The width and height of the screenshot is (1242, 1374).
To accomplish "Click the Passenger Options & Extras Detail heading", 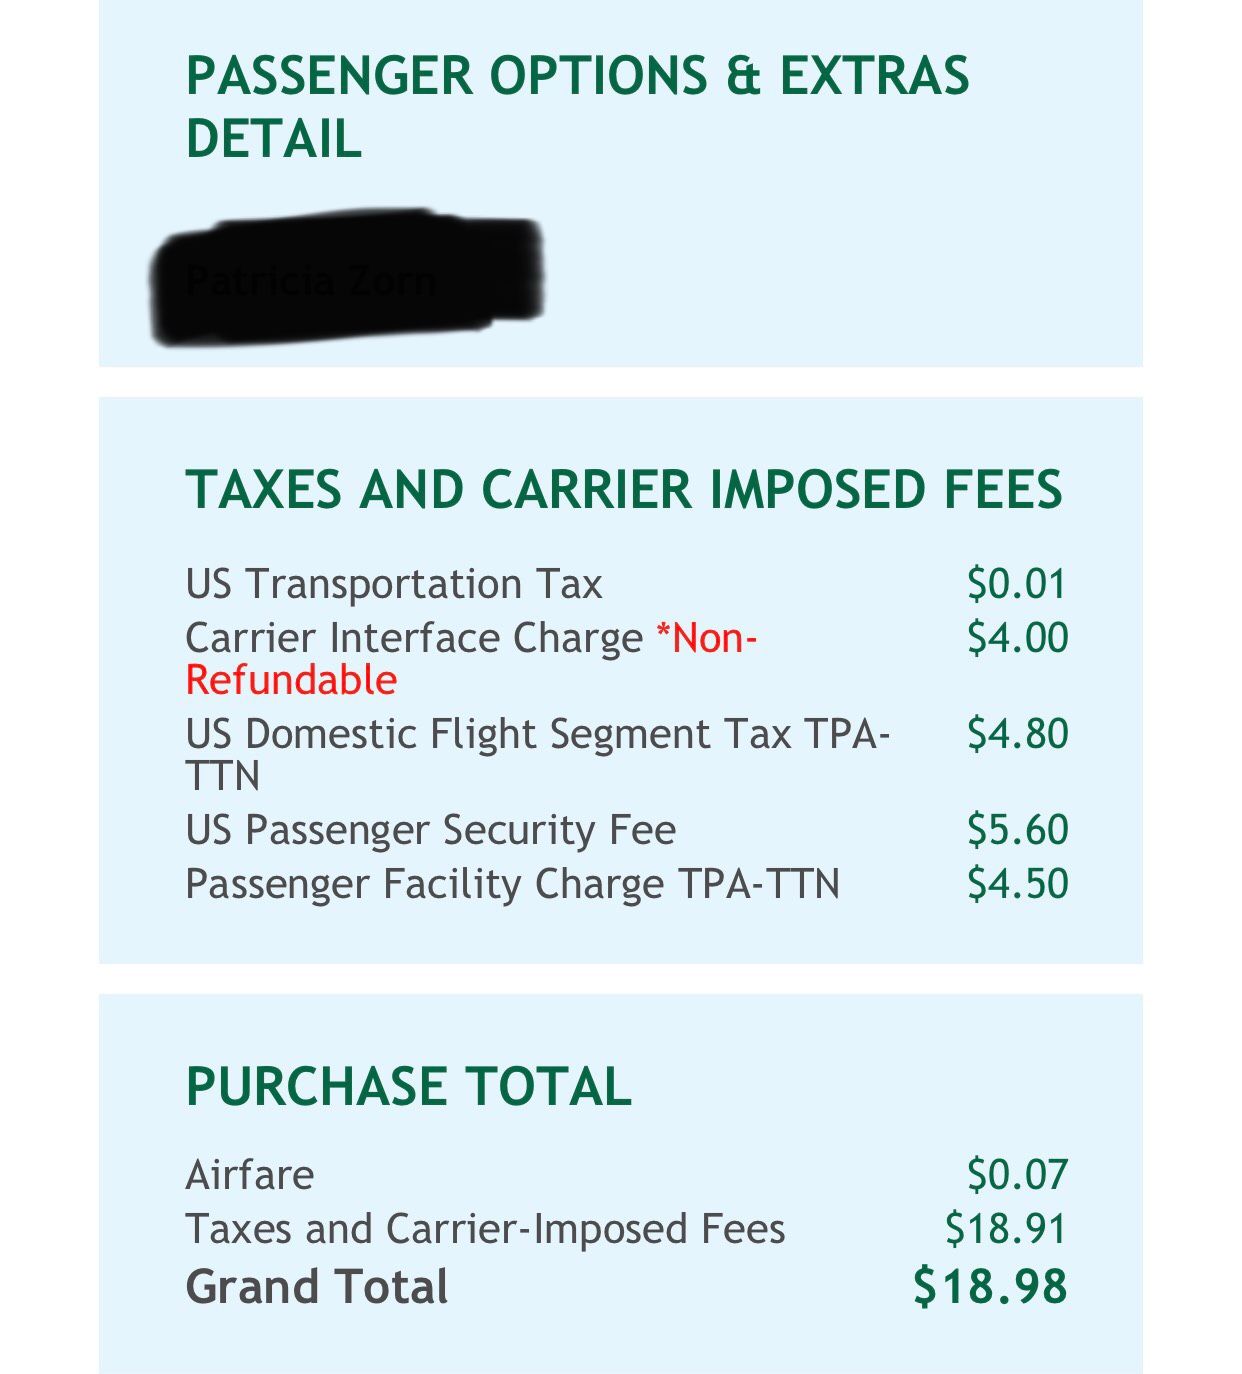I will [577, 107].
